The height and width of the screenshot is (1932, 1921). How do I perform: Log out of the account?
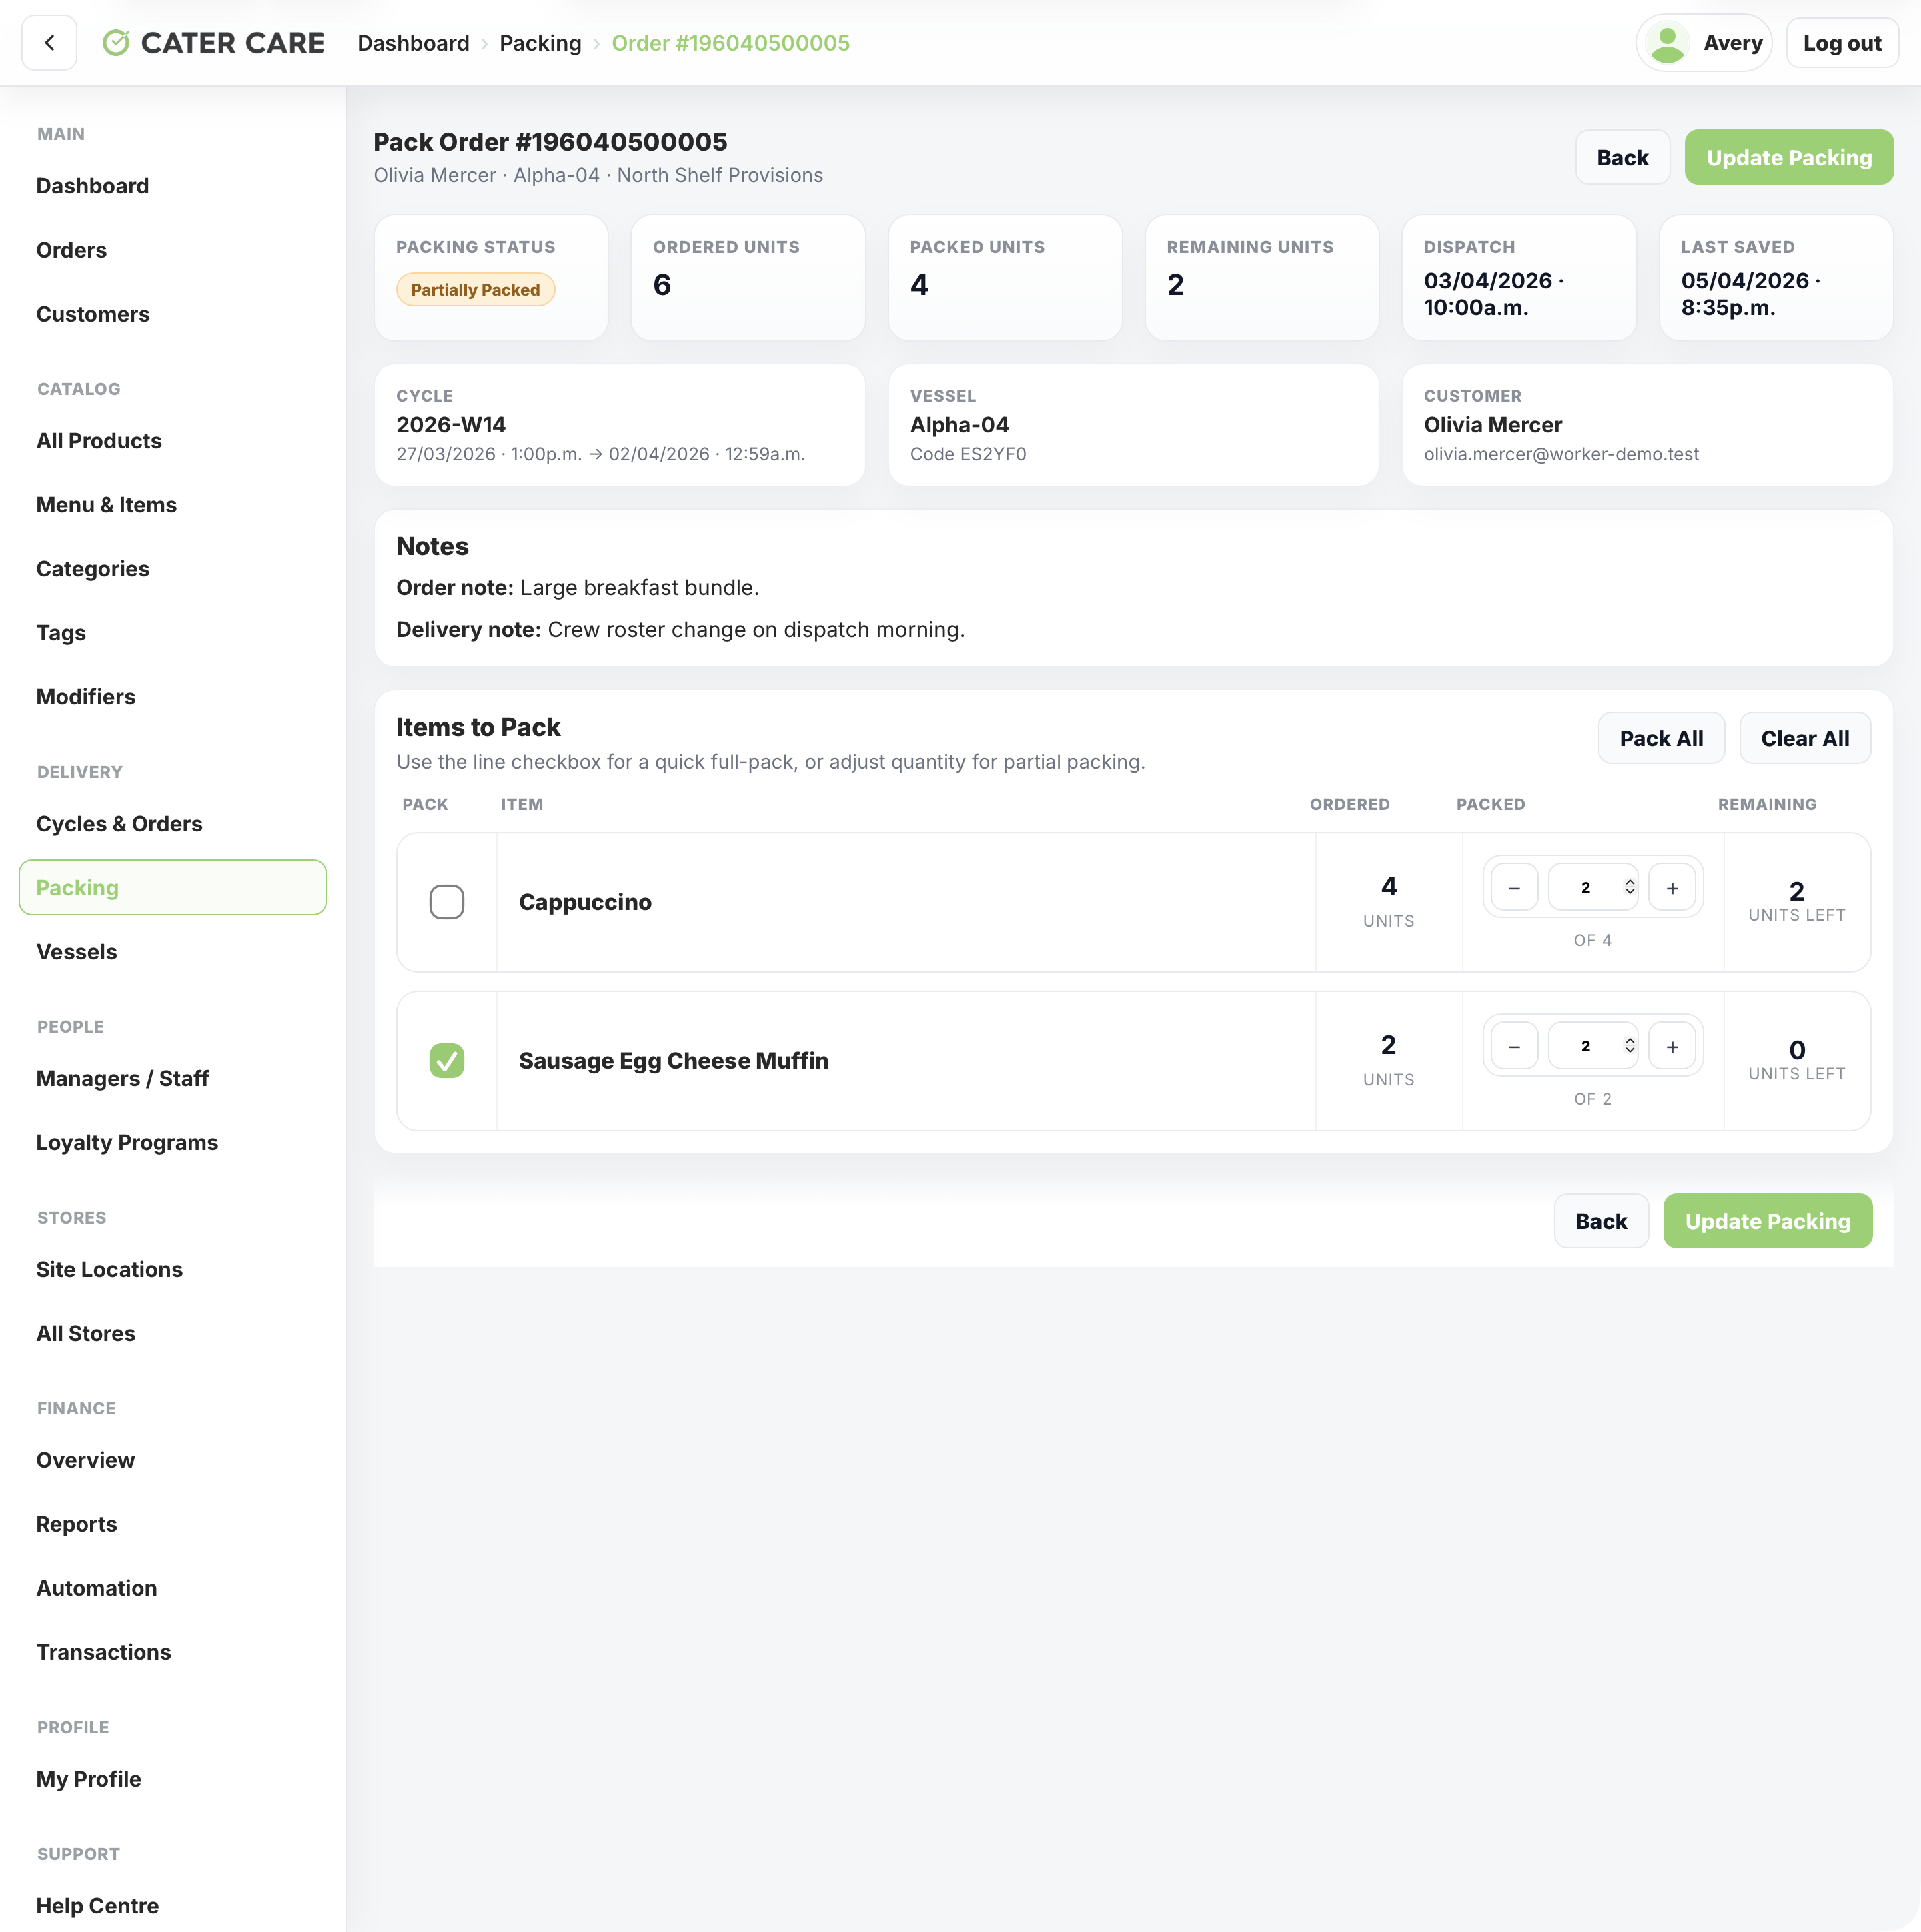pos(1841,43)
